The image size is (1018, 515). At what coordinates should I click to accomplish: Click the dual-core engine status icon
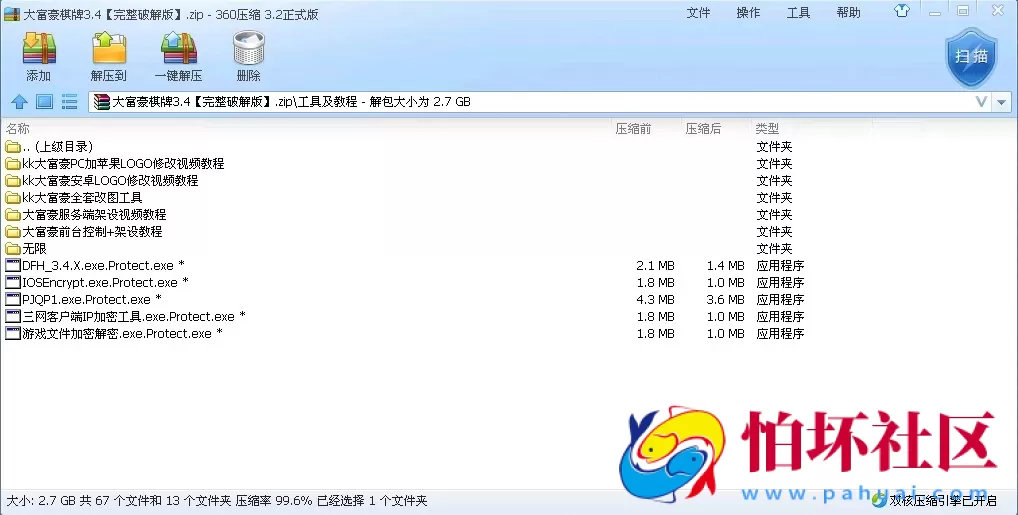879,500
